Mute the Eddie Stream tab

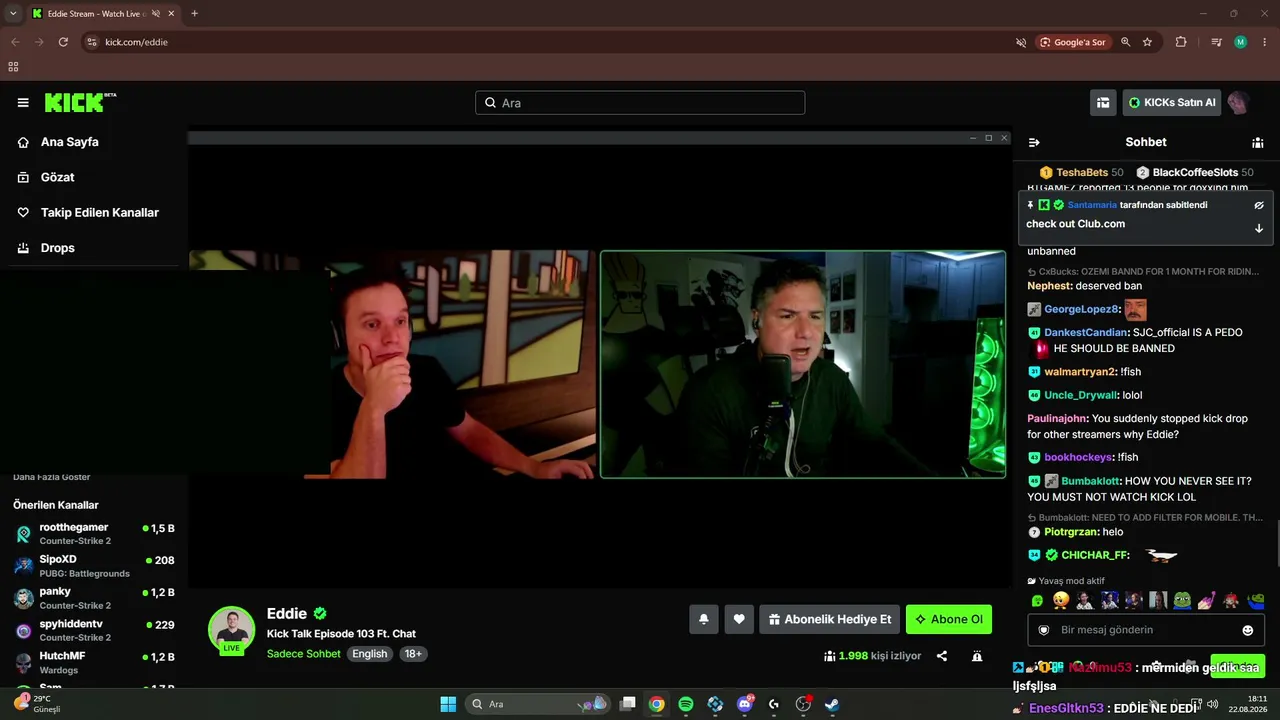pos(155,14)
